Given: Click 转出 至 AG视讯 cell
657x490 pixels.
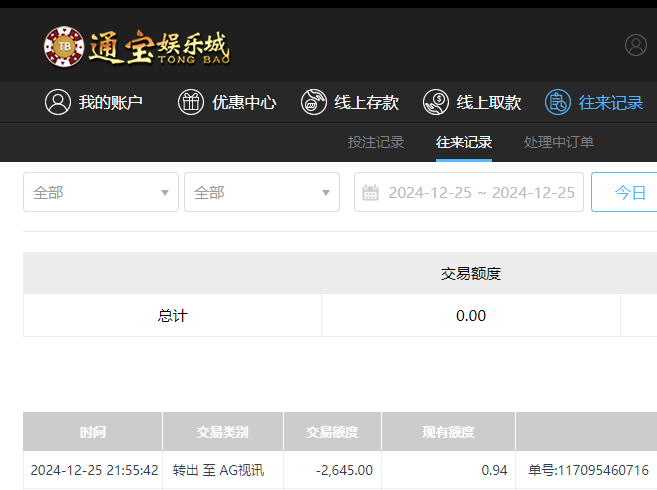Looking at the screenshot, I should (218, 470).
